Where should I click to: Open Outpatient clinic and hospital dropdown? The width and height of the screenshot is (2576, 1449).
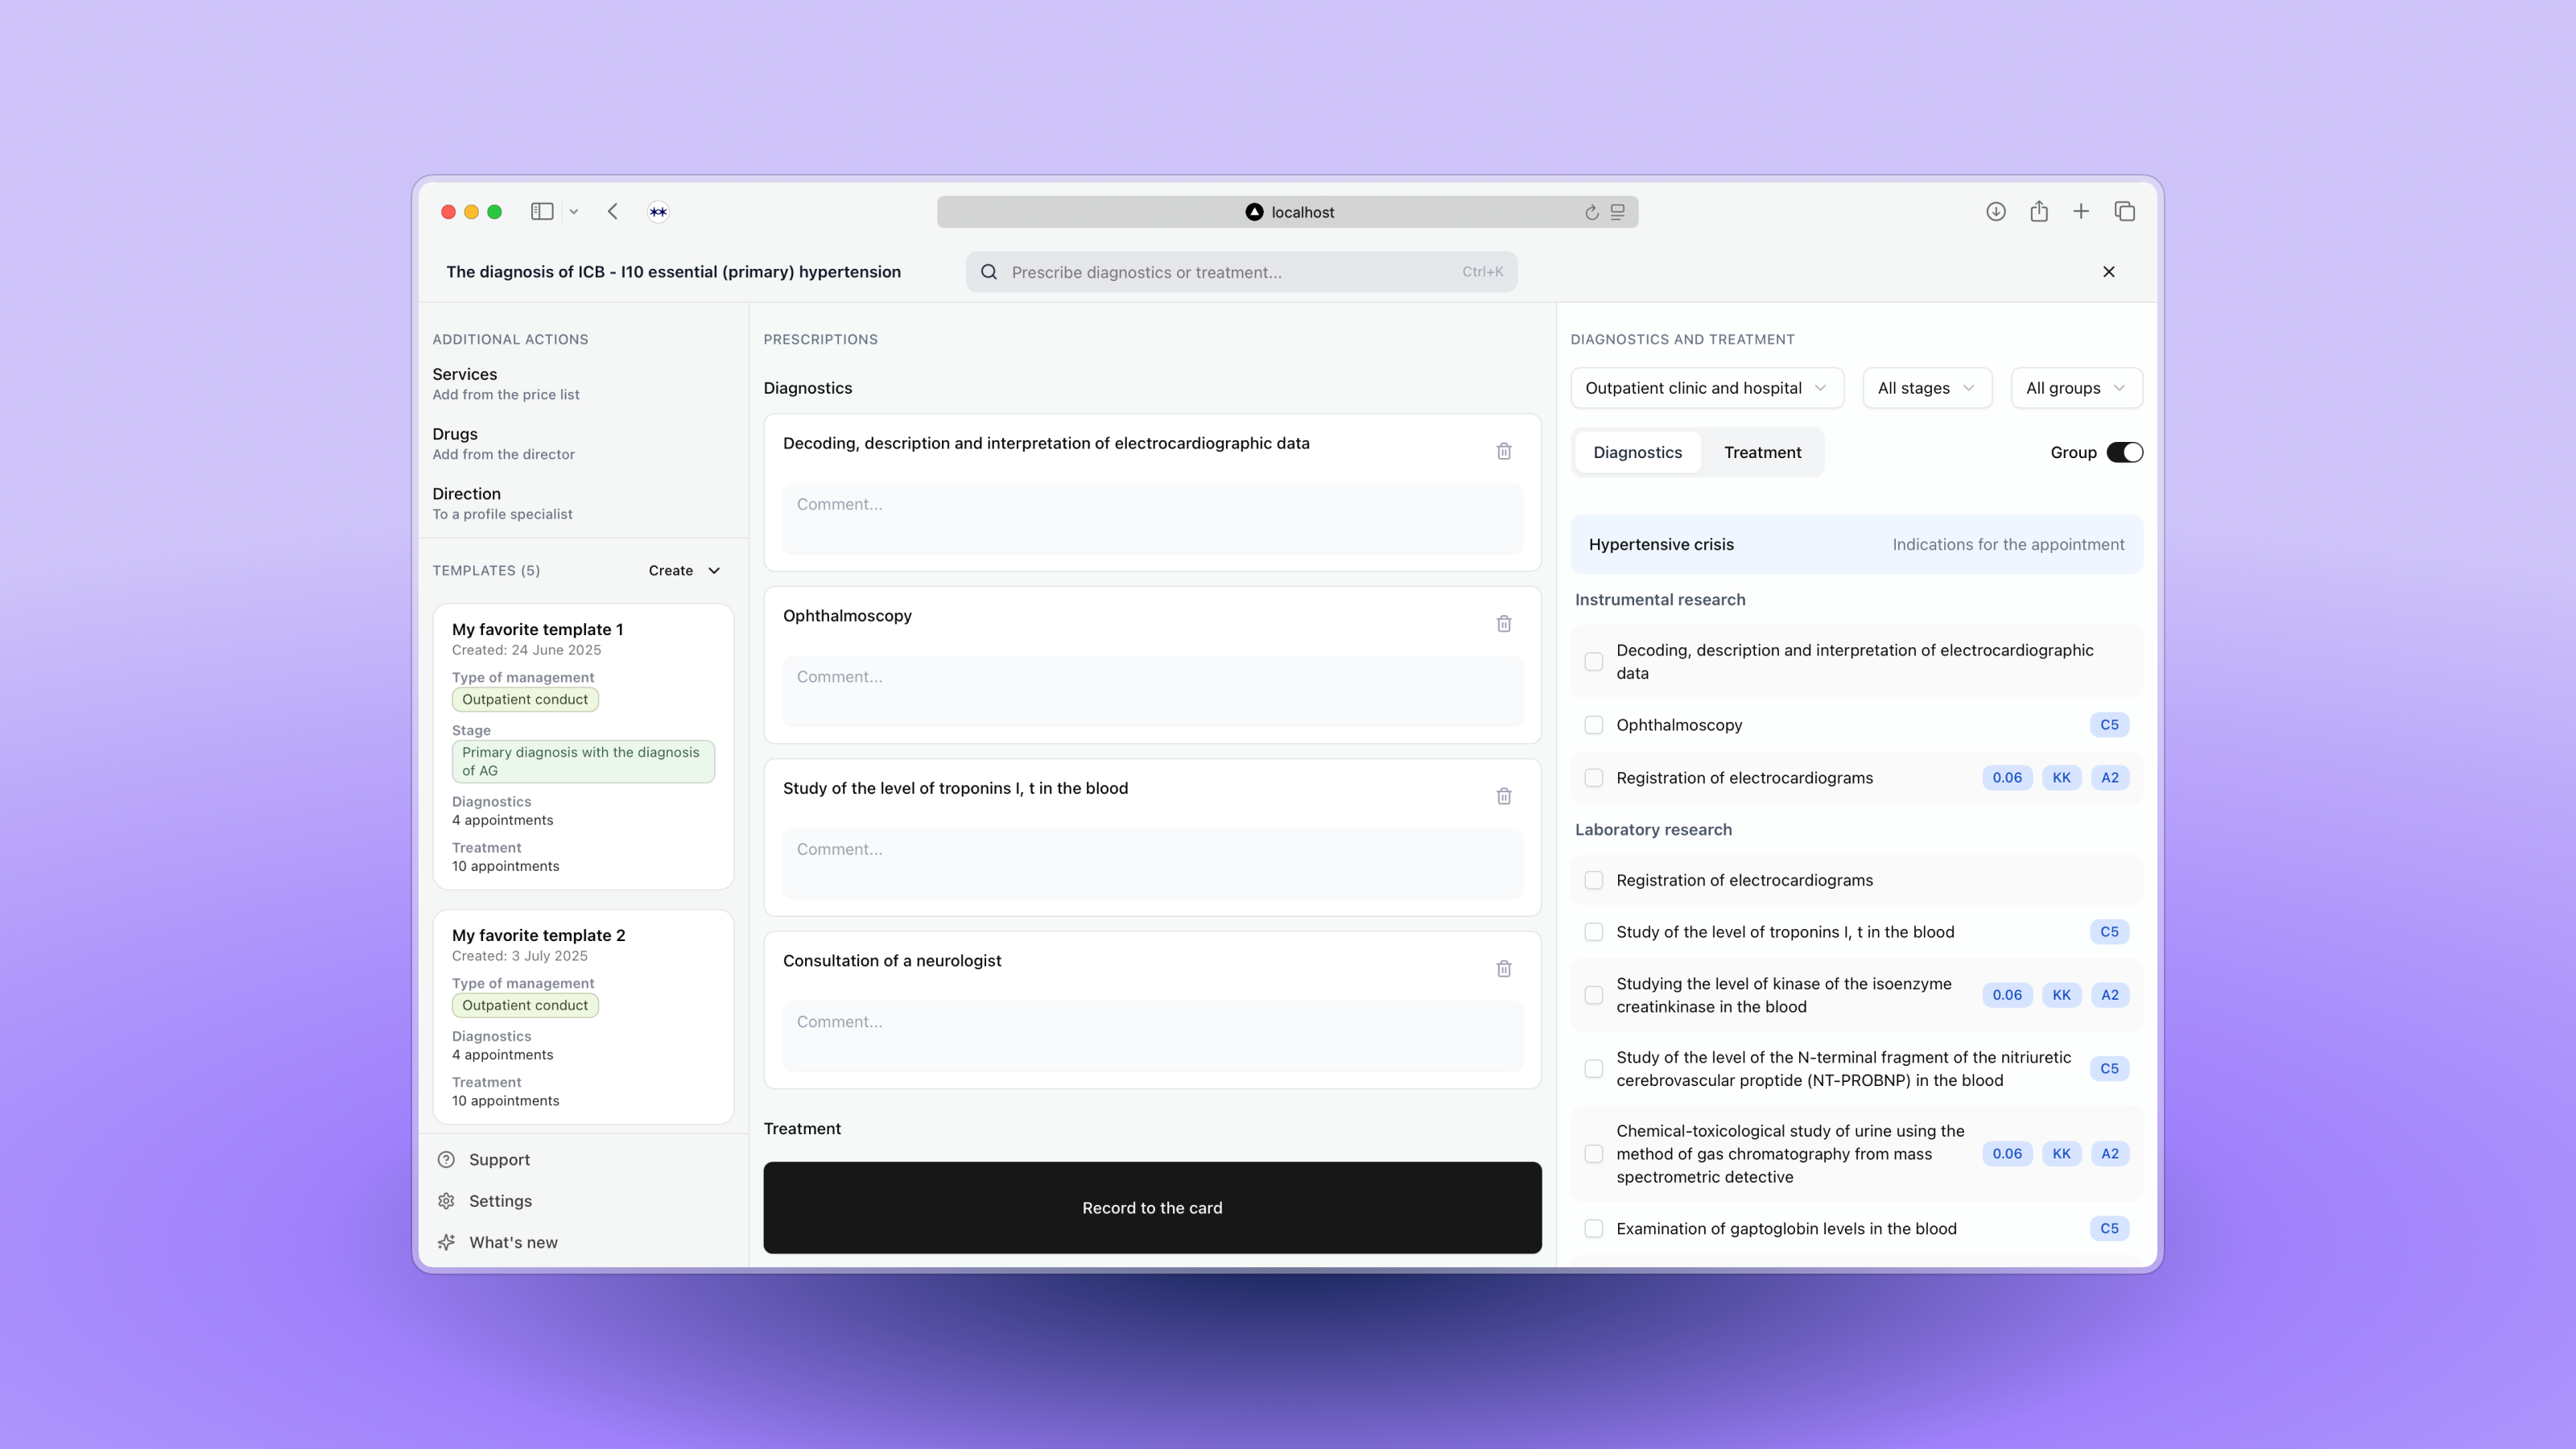click(1706, 388)
